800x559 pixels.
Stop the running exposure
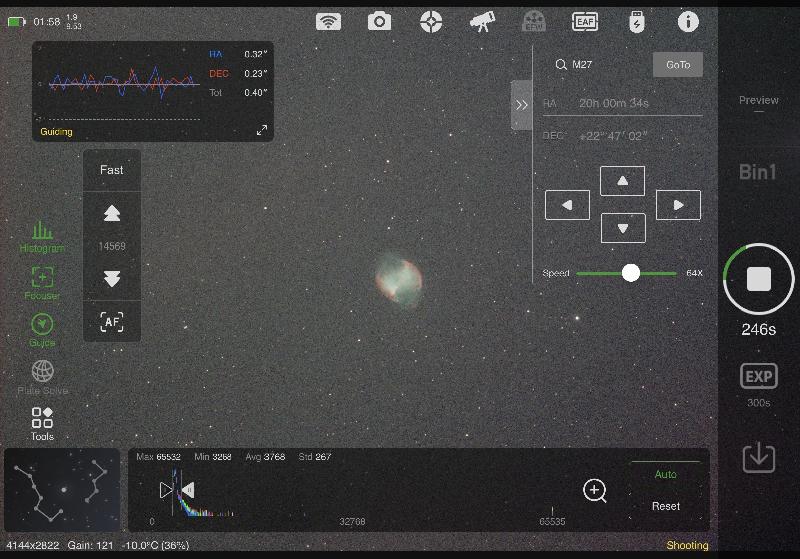click(x=759, y=279)
